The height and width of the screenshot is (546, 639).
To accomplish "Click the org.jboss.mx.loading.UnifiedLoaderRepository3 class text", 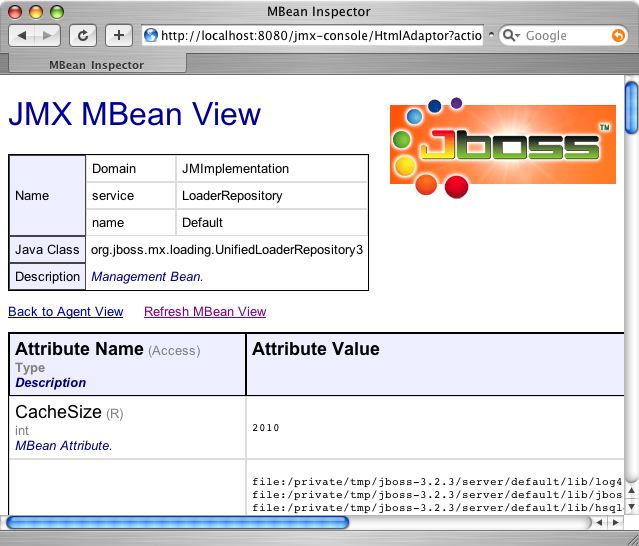I will [227, 249].
